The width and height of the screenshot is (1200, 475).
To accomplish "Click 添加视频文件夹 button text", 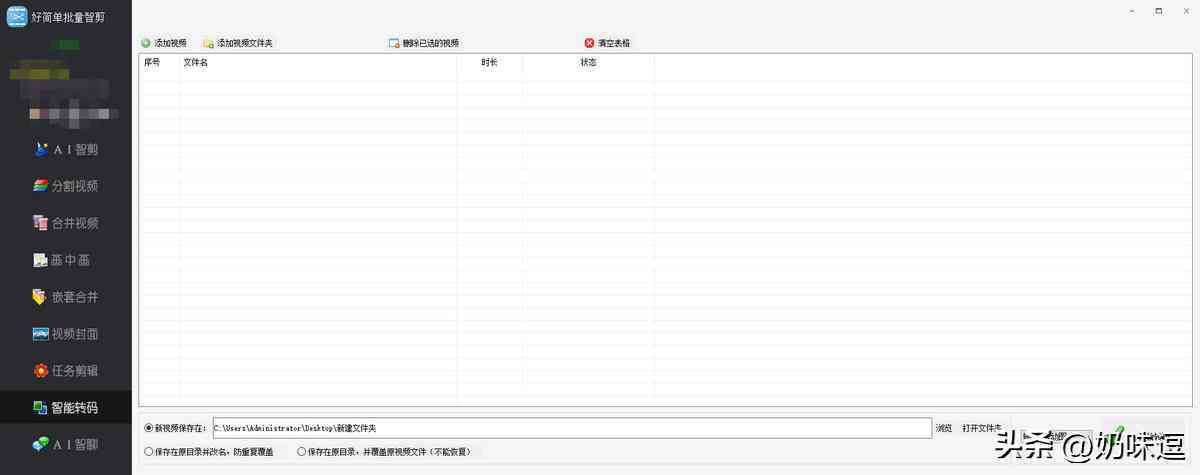I will tap(245, 43).
